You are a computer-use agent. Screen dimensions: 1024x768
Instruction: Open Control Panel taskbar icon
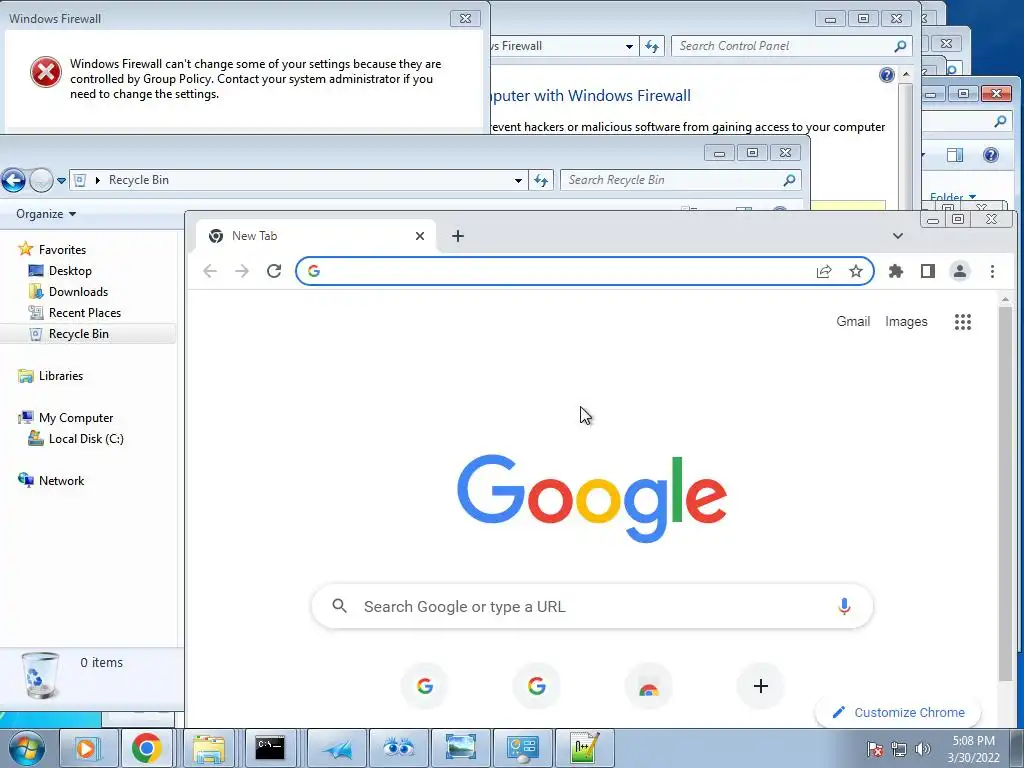(x=522, y=748)
